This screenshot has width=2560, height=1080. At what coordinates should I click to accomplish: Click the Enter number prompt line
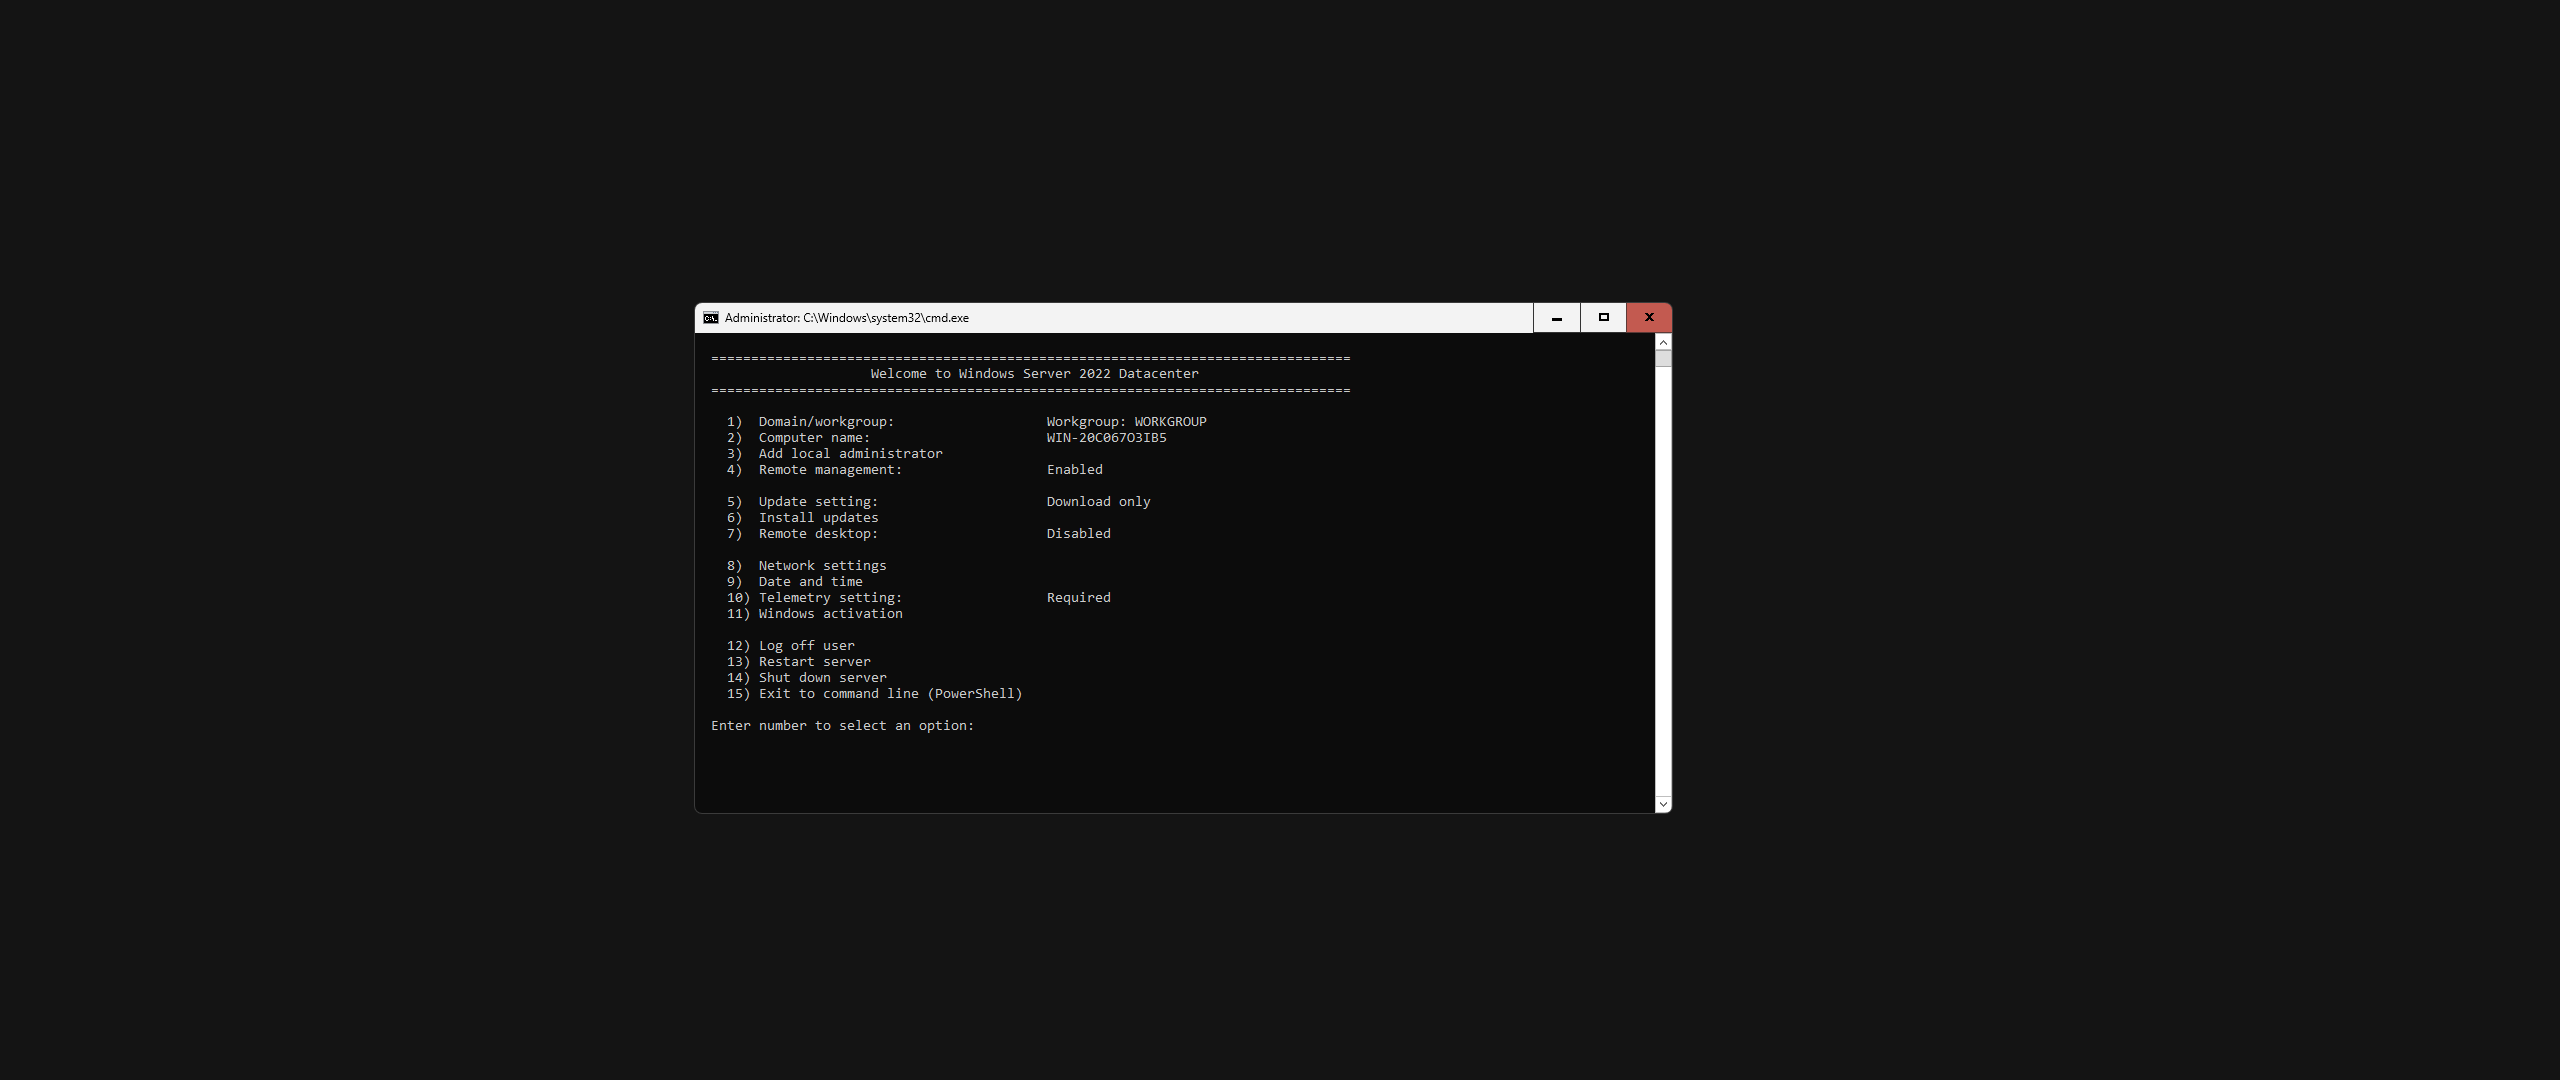[x=842, y=726]
